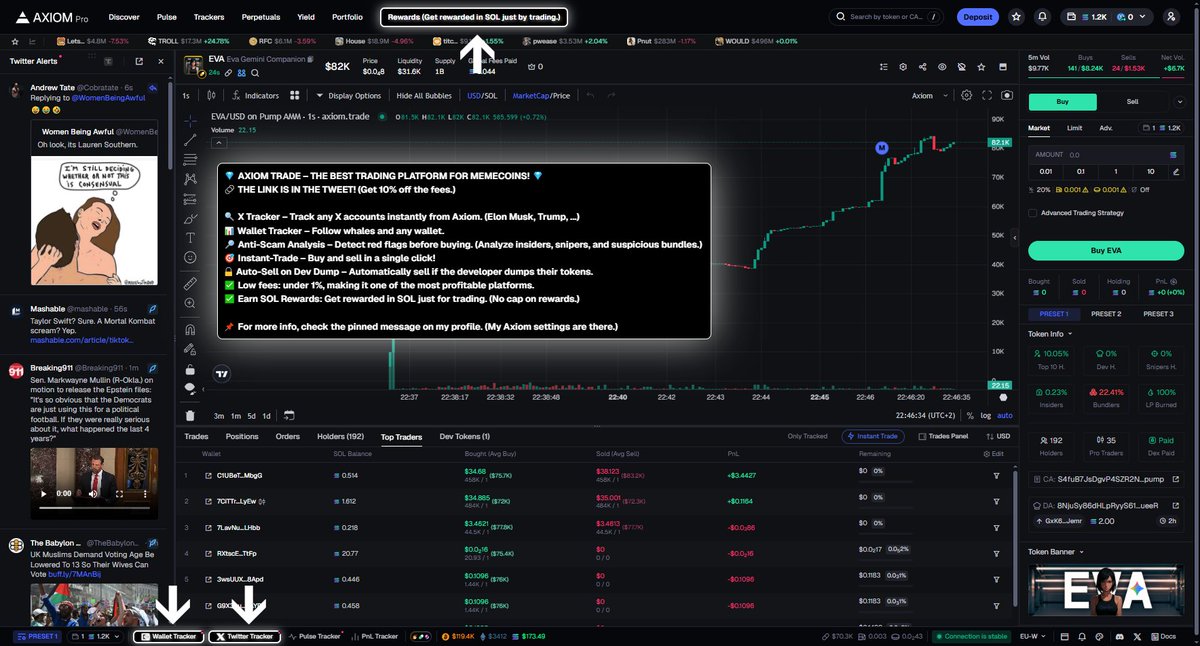Open chart layout grid icon

(x=294, y=96)
